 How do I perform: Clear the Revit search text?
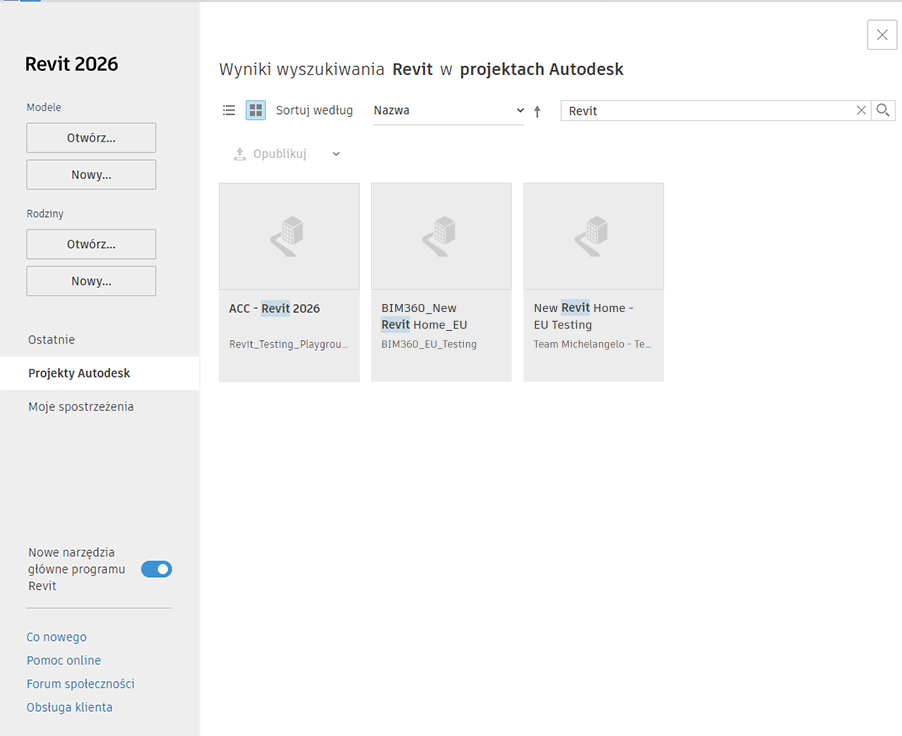[861, 110]
